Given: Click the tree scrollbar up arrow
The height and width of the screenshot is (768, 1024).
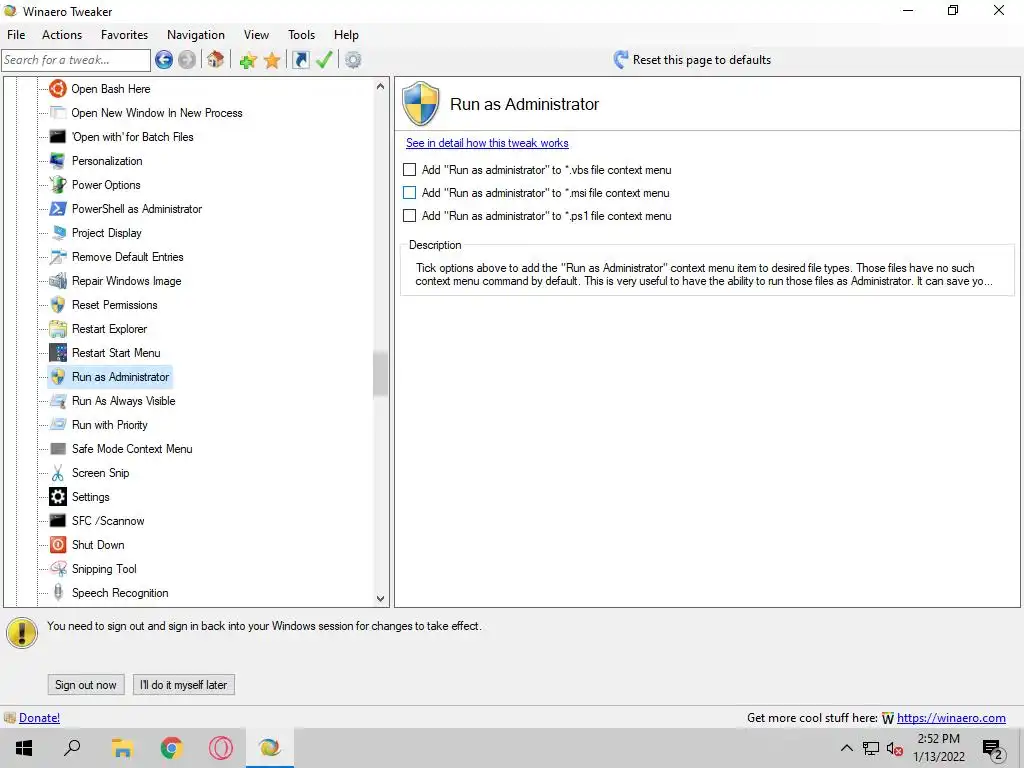Looking at the screenshot, I should [380, 86].
